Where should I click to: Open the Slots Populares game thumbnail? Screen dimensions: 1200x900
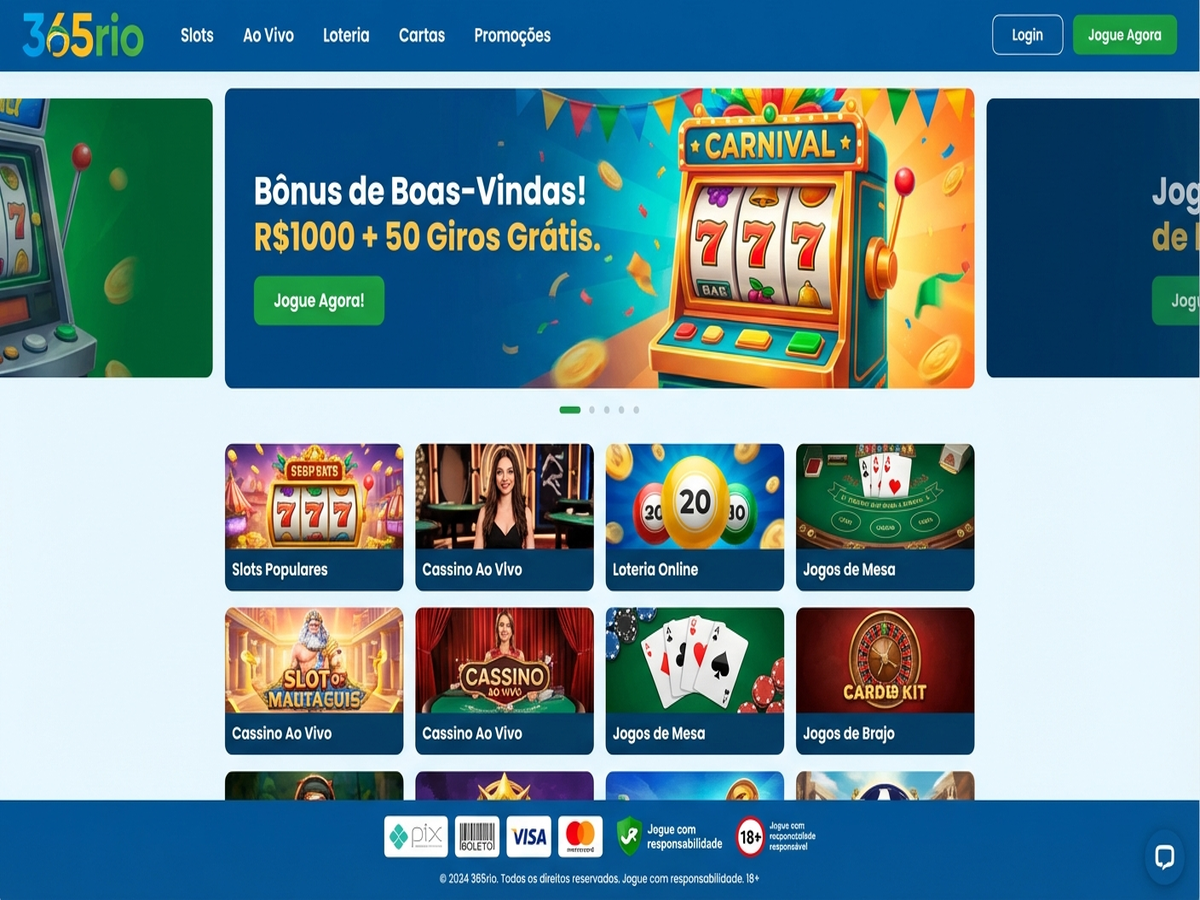314,517
